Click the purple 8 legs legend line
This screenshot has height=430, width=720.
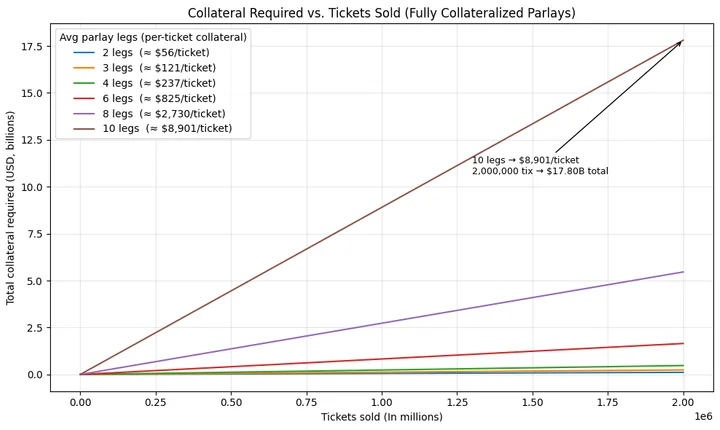84,113
